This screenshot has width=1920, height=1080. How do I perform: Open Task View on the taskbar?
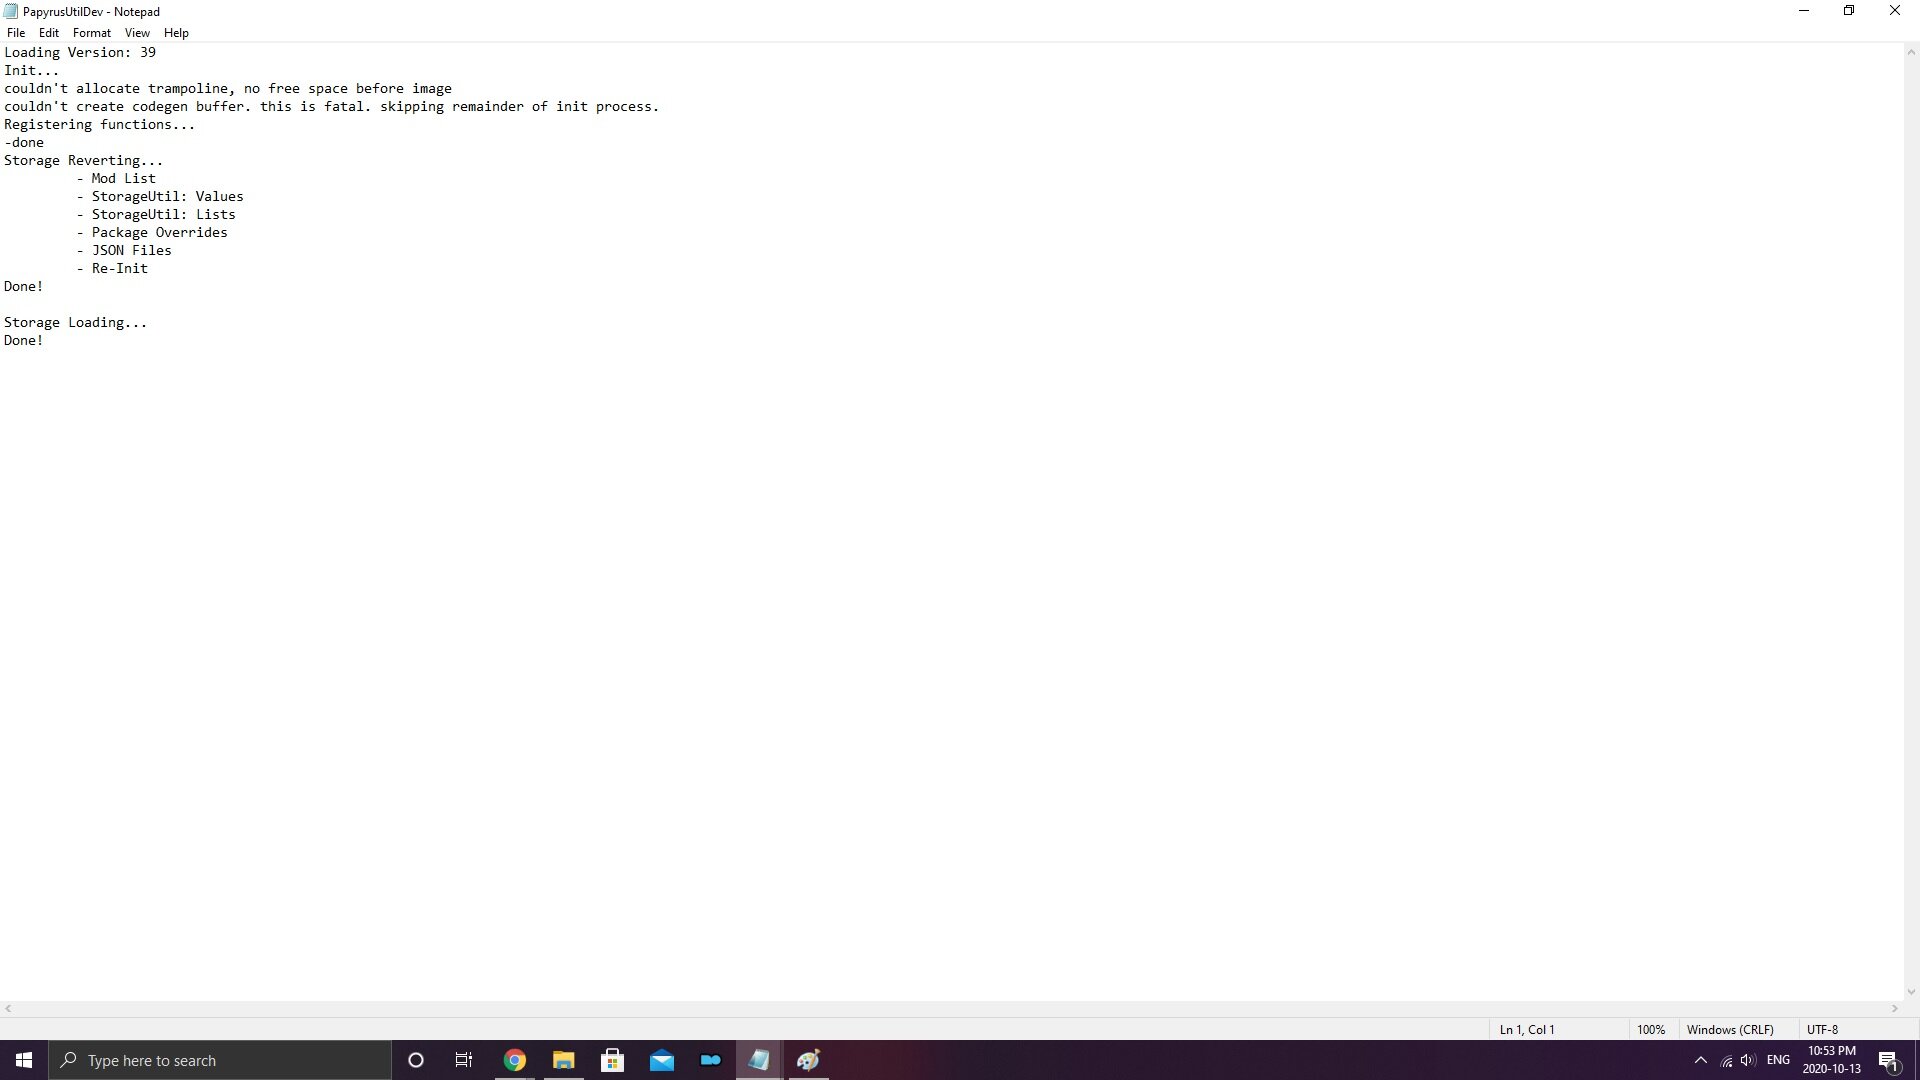[x=464, y=1060]
